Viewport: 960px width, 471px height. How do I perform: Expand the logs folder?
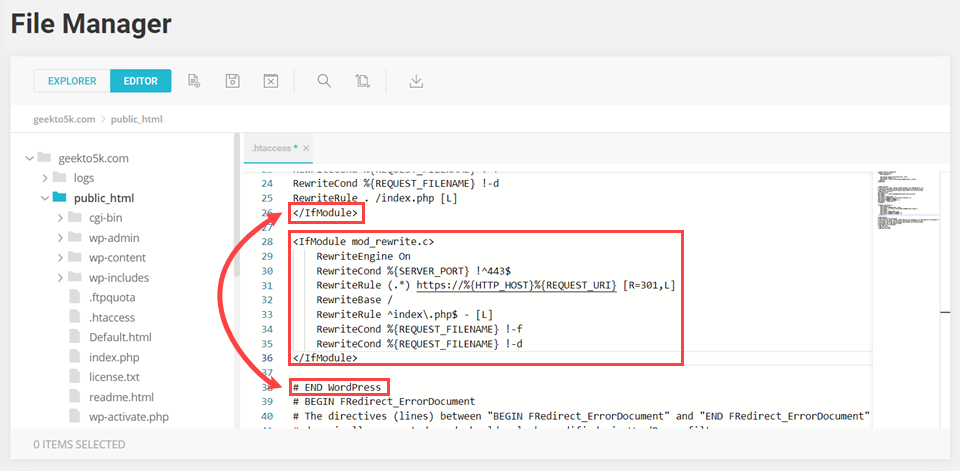point(45,178)
